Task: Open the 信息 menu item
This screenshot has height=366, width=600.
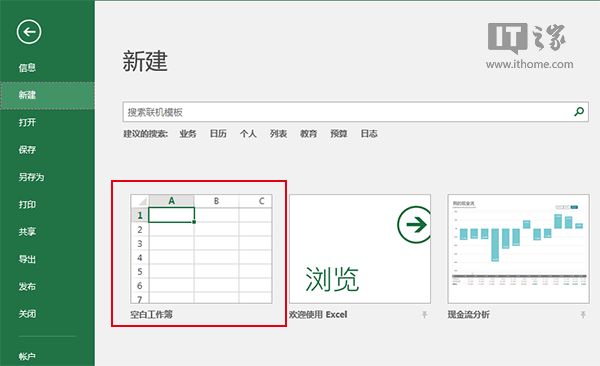Action: [27, 68]
